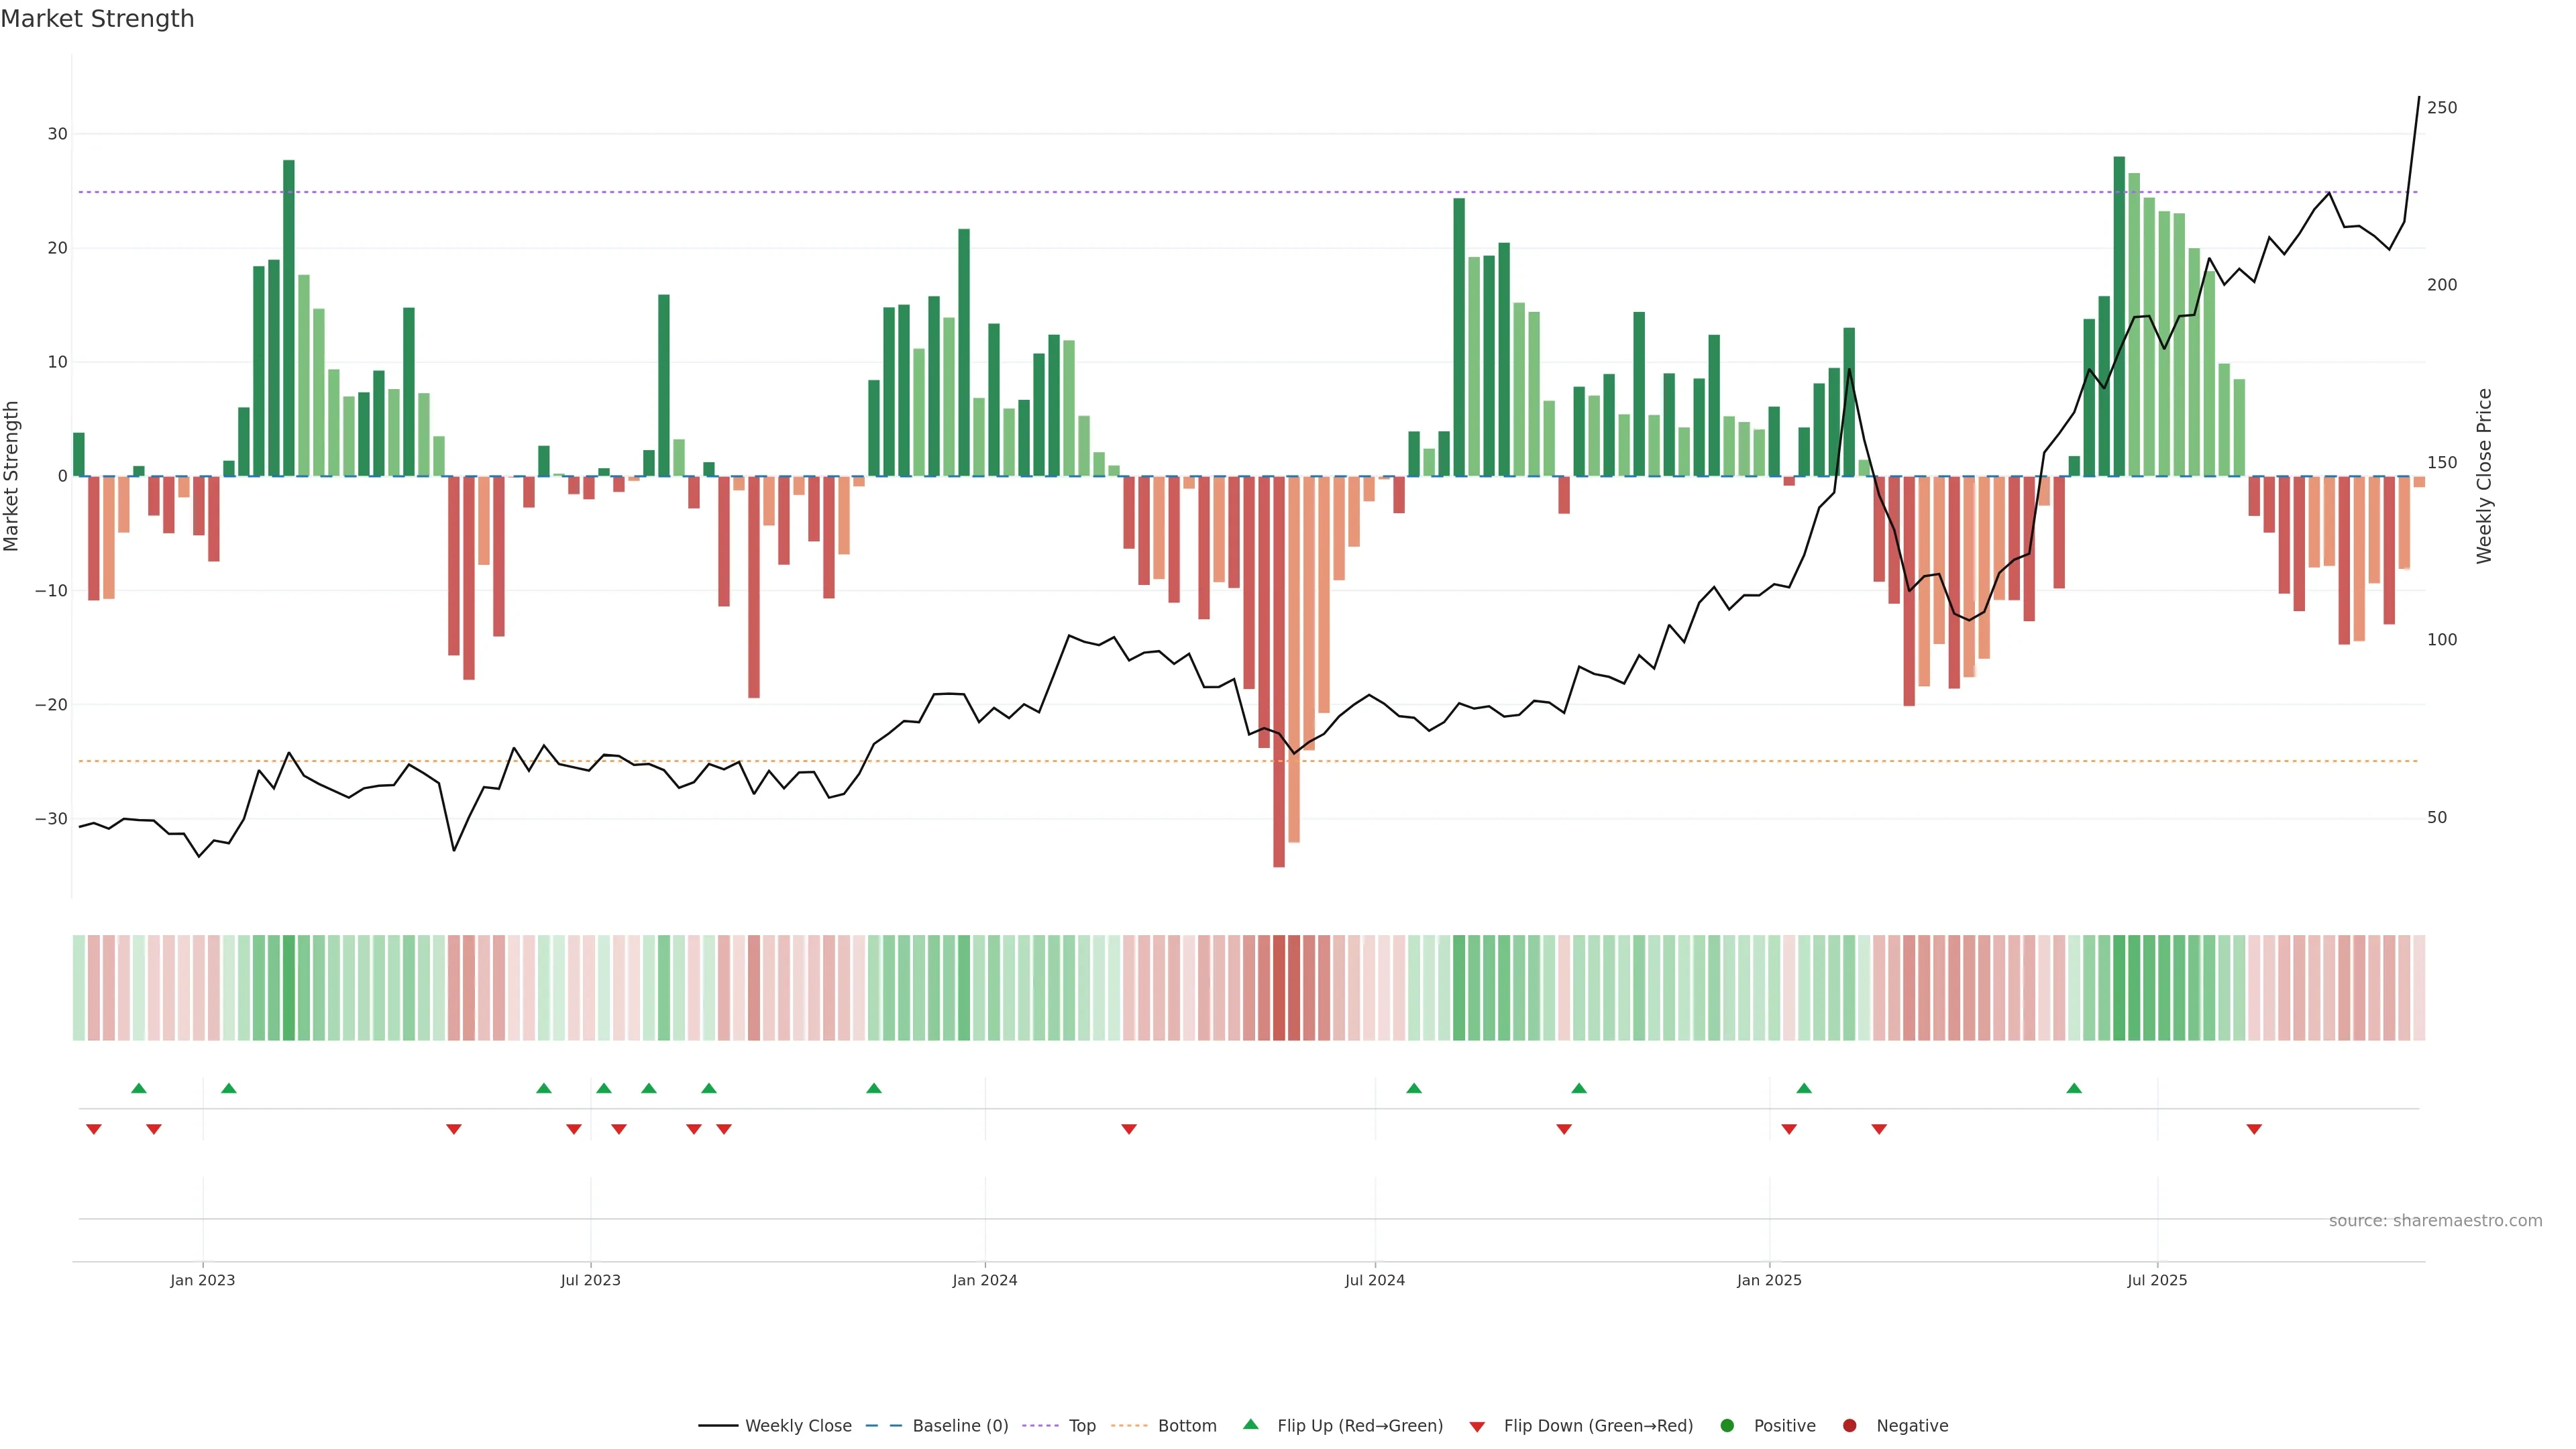This screenshot has height=1449, width=2576.
Task: Click the dark red Negative circle legend icon
Action: pyautogui.click(x=1849, y=1426)
